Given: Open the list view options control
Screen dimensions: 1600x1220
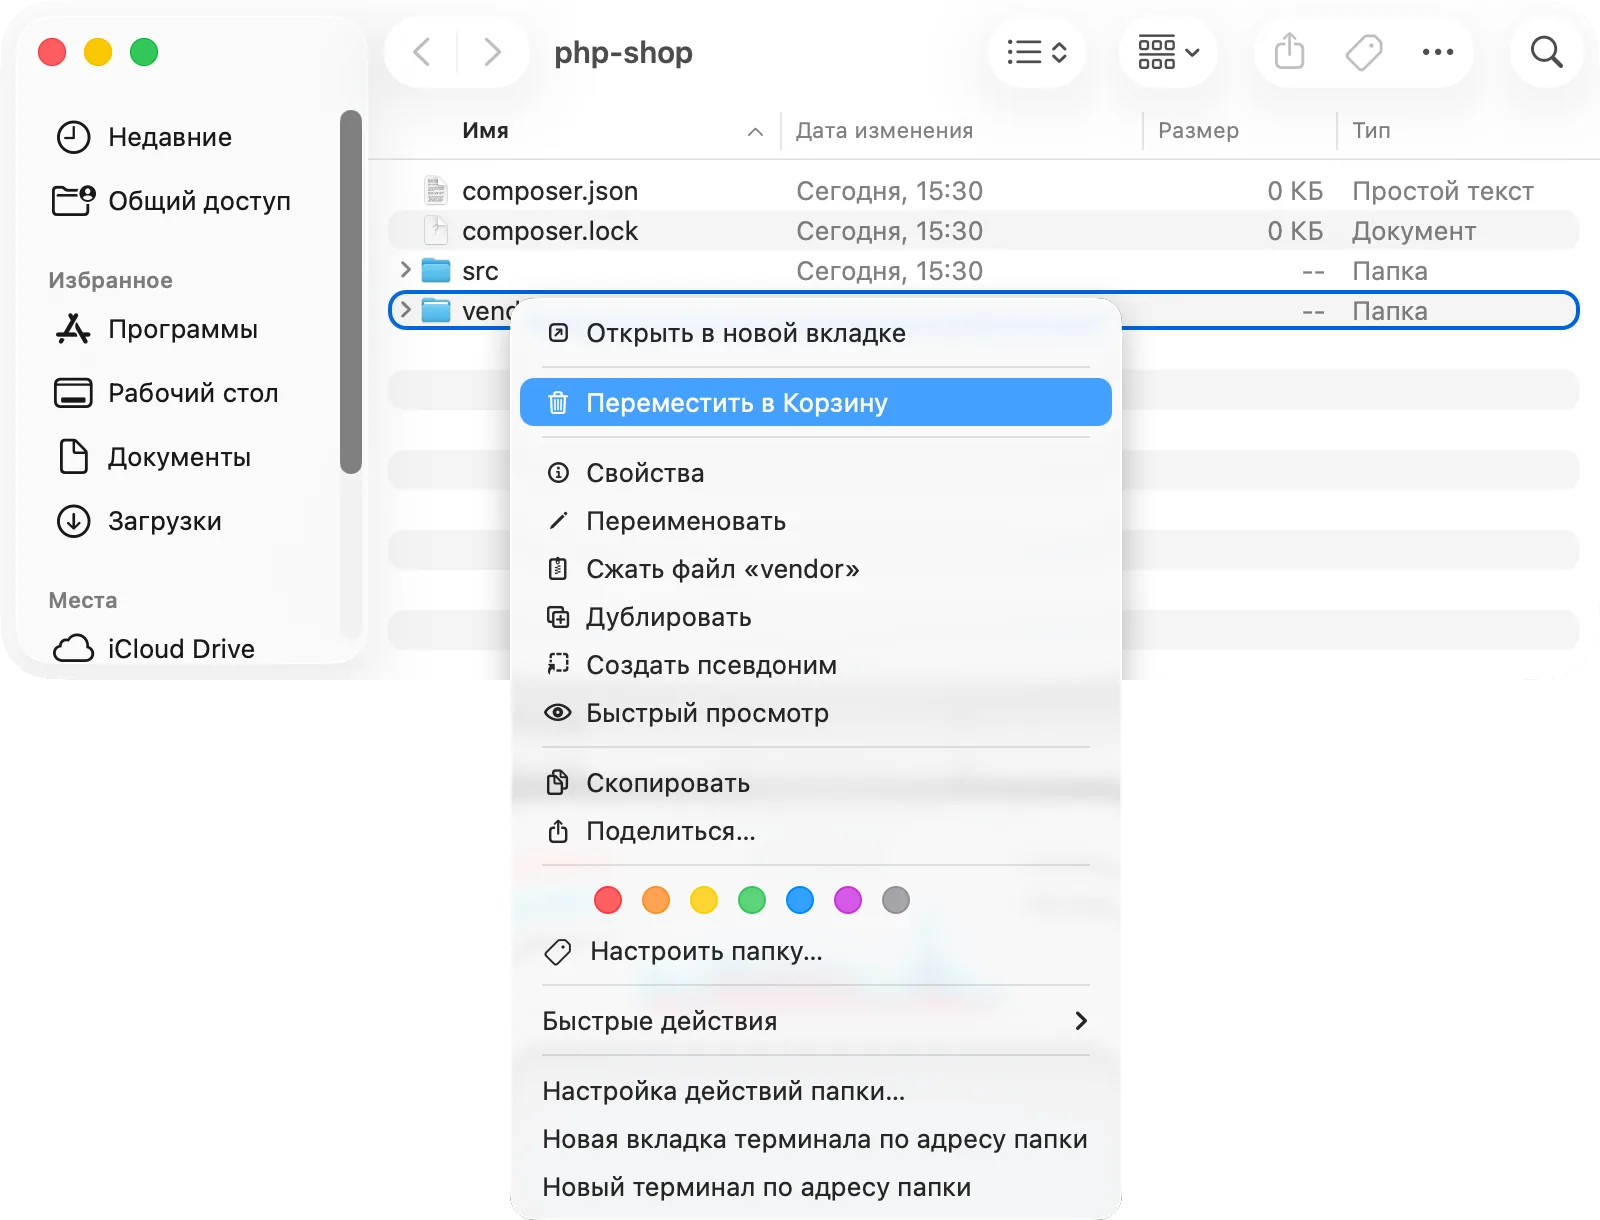Looking at the screenshot, I should tap(1037, 52).
